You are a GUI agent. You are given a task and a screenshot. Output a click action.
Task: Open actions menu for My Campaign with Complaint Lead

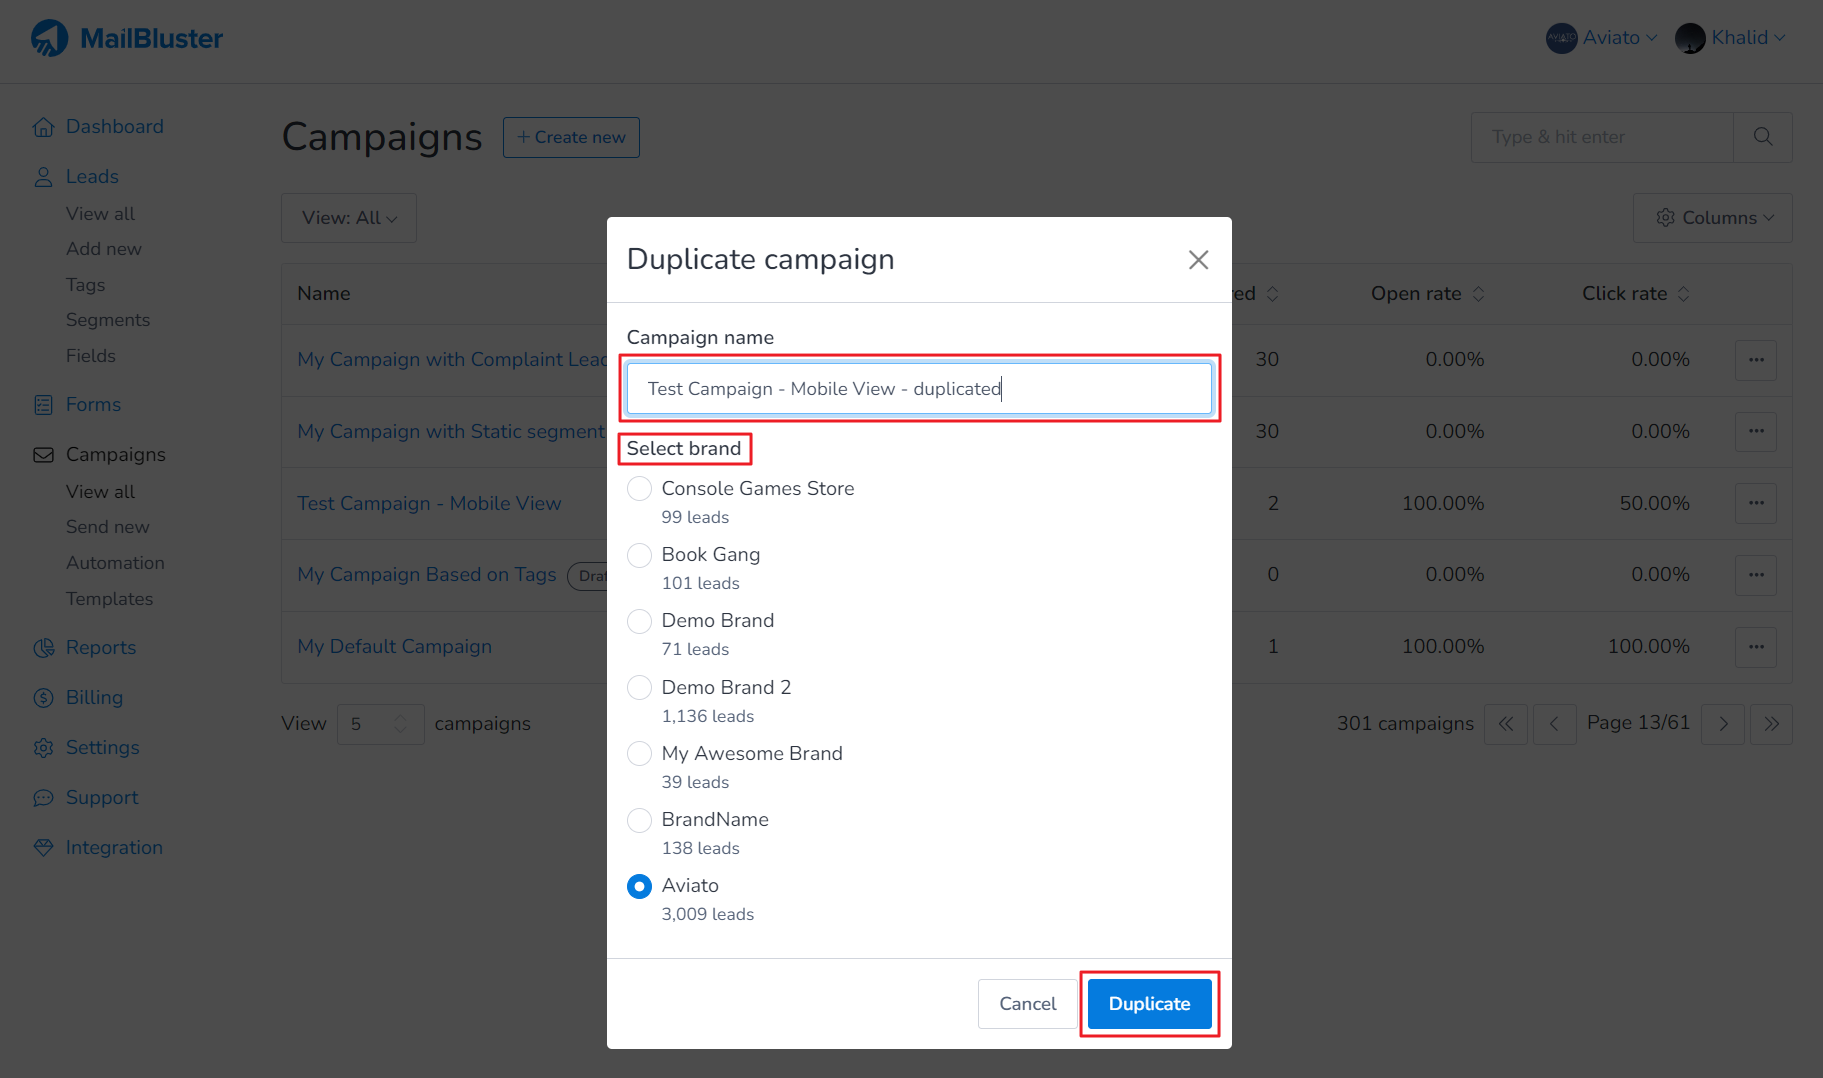tap(1756, 360)
